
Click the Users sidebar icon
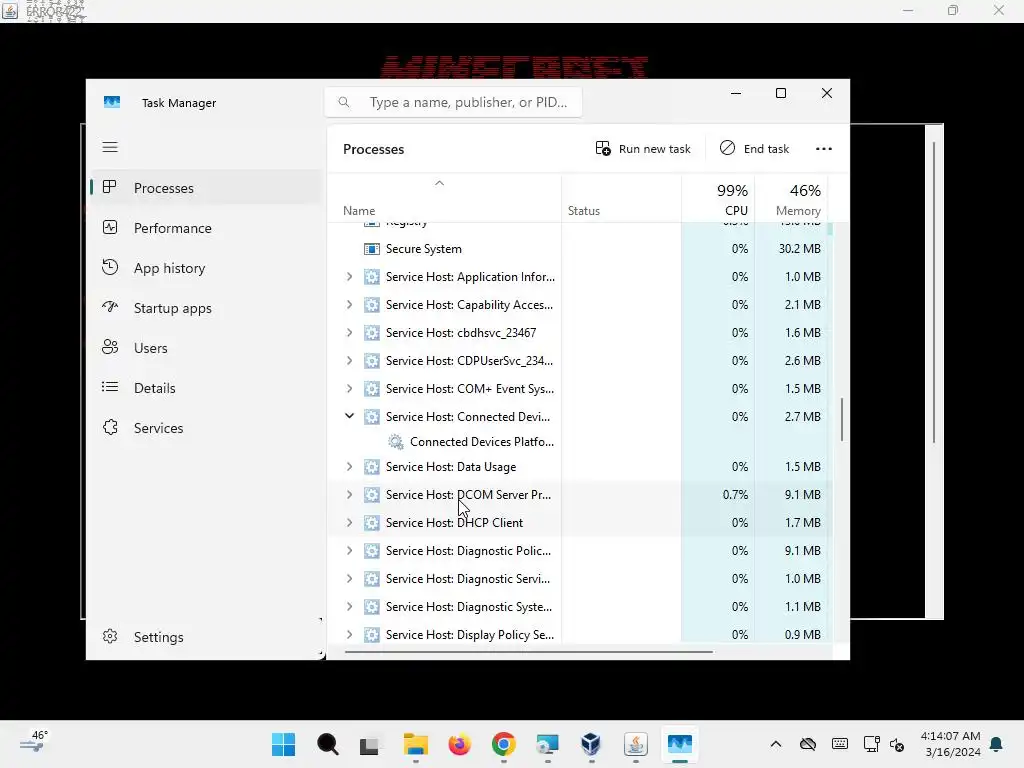click(110, 347)
